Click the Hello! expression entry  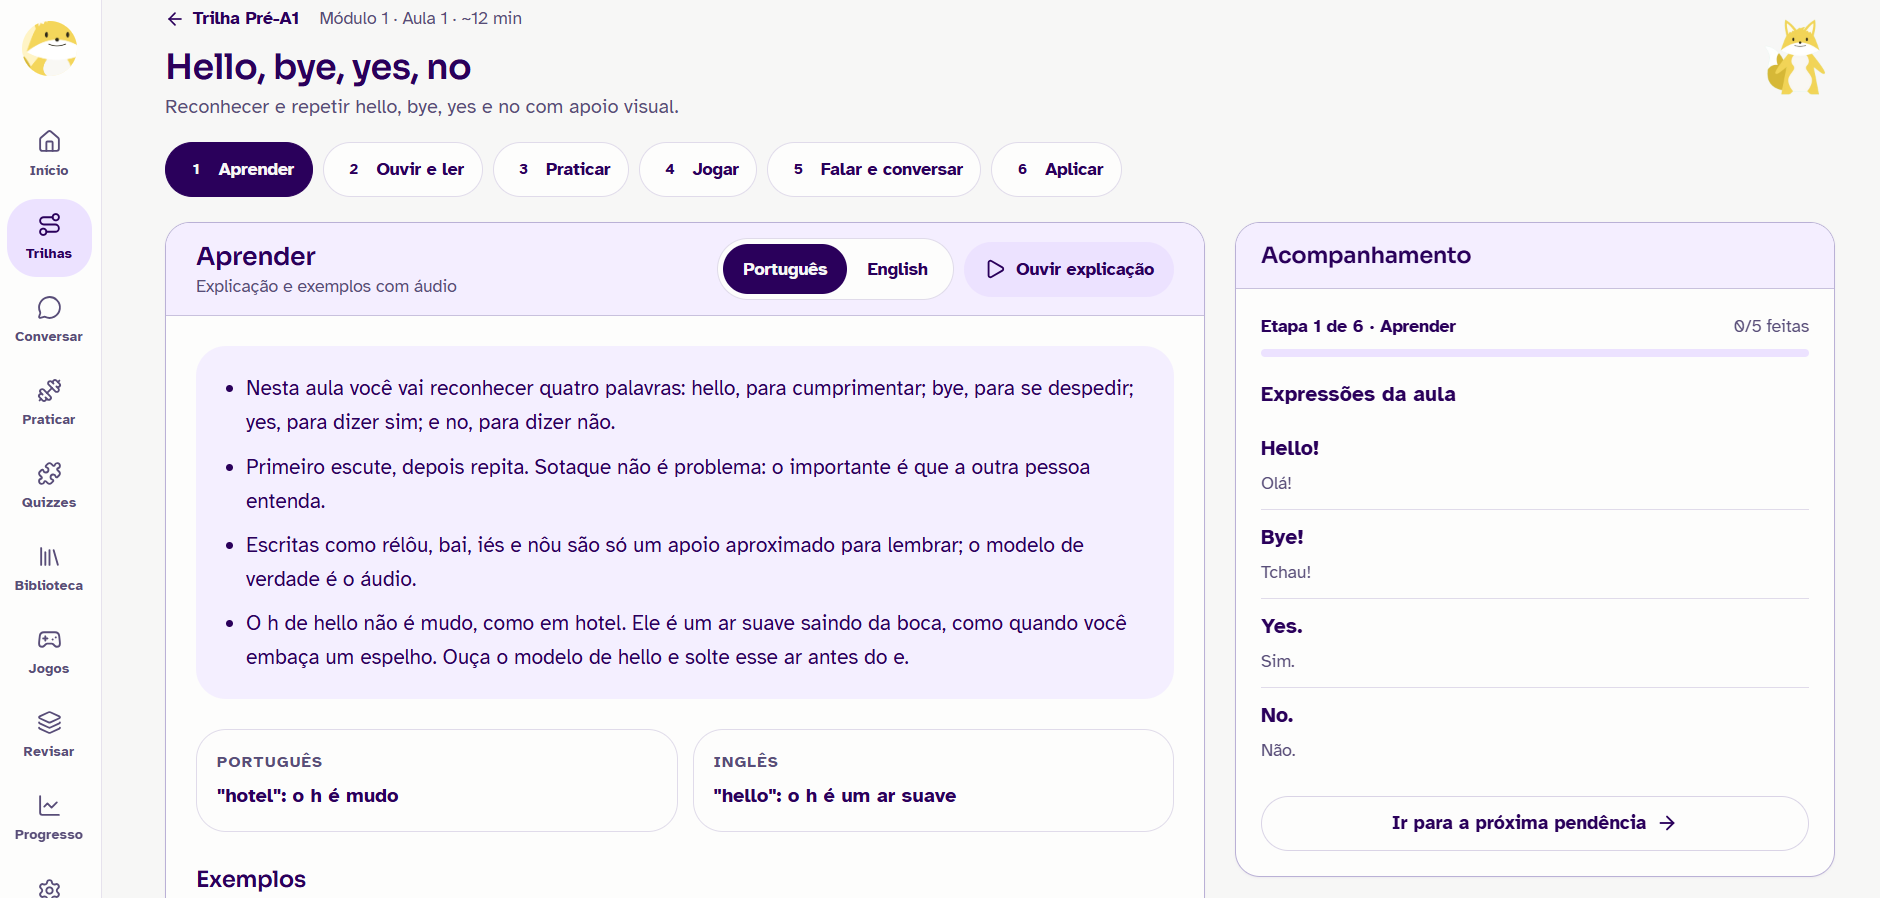[x=1534, y=465]
